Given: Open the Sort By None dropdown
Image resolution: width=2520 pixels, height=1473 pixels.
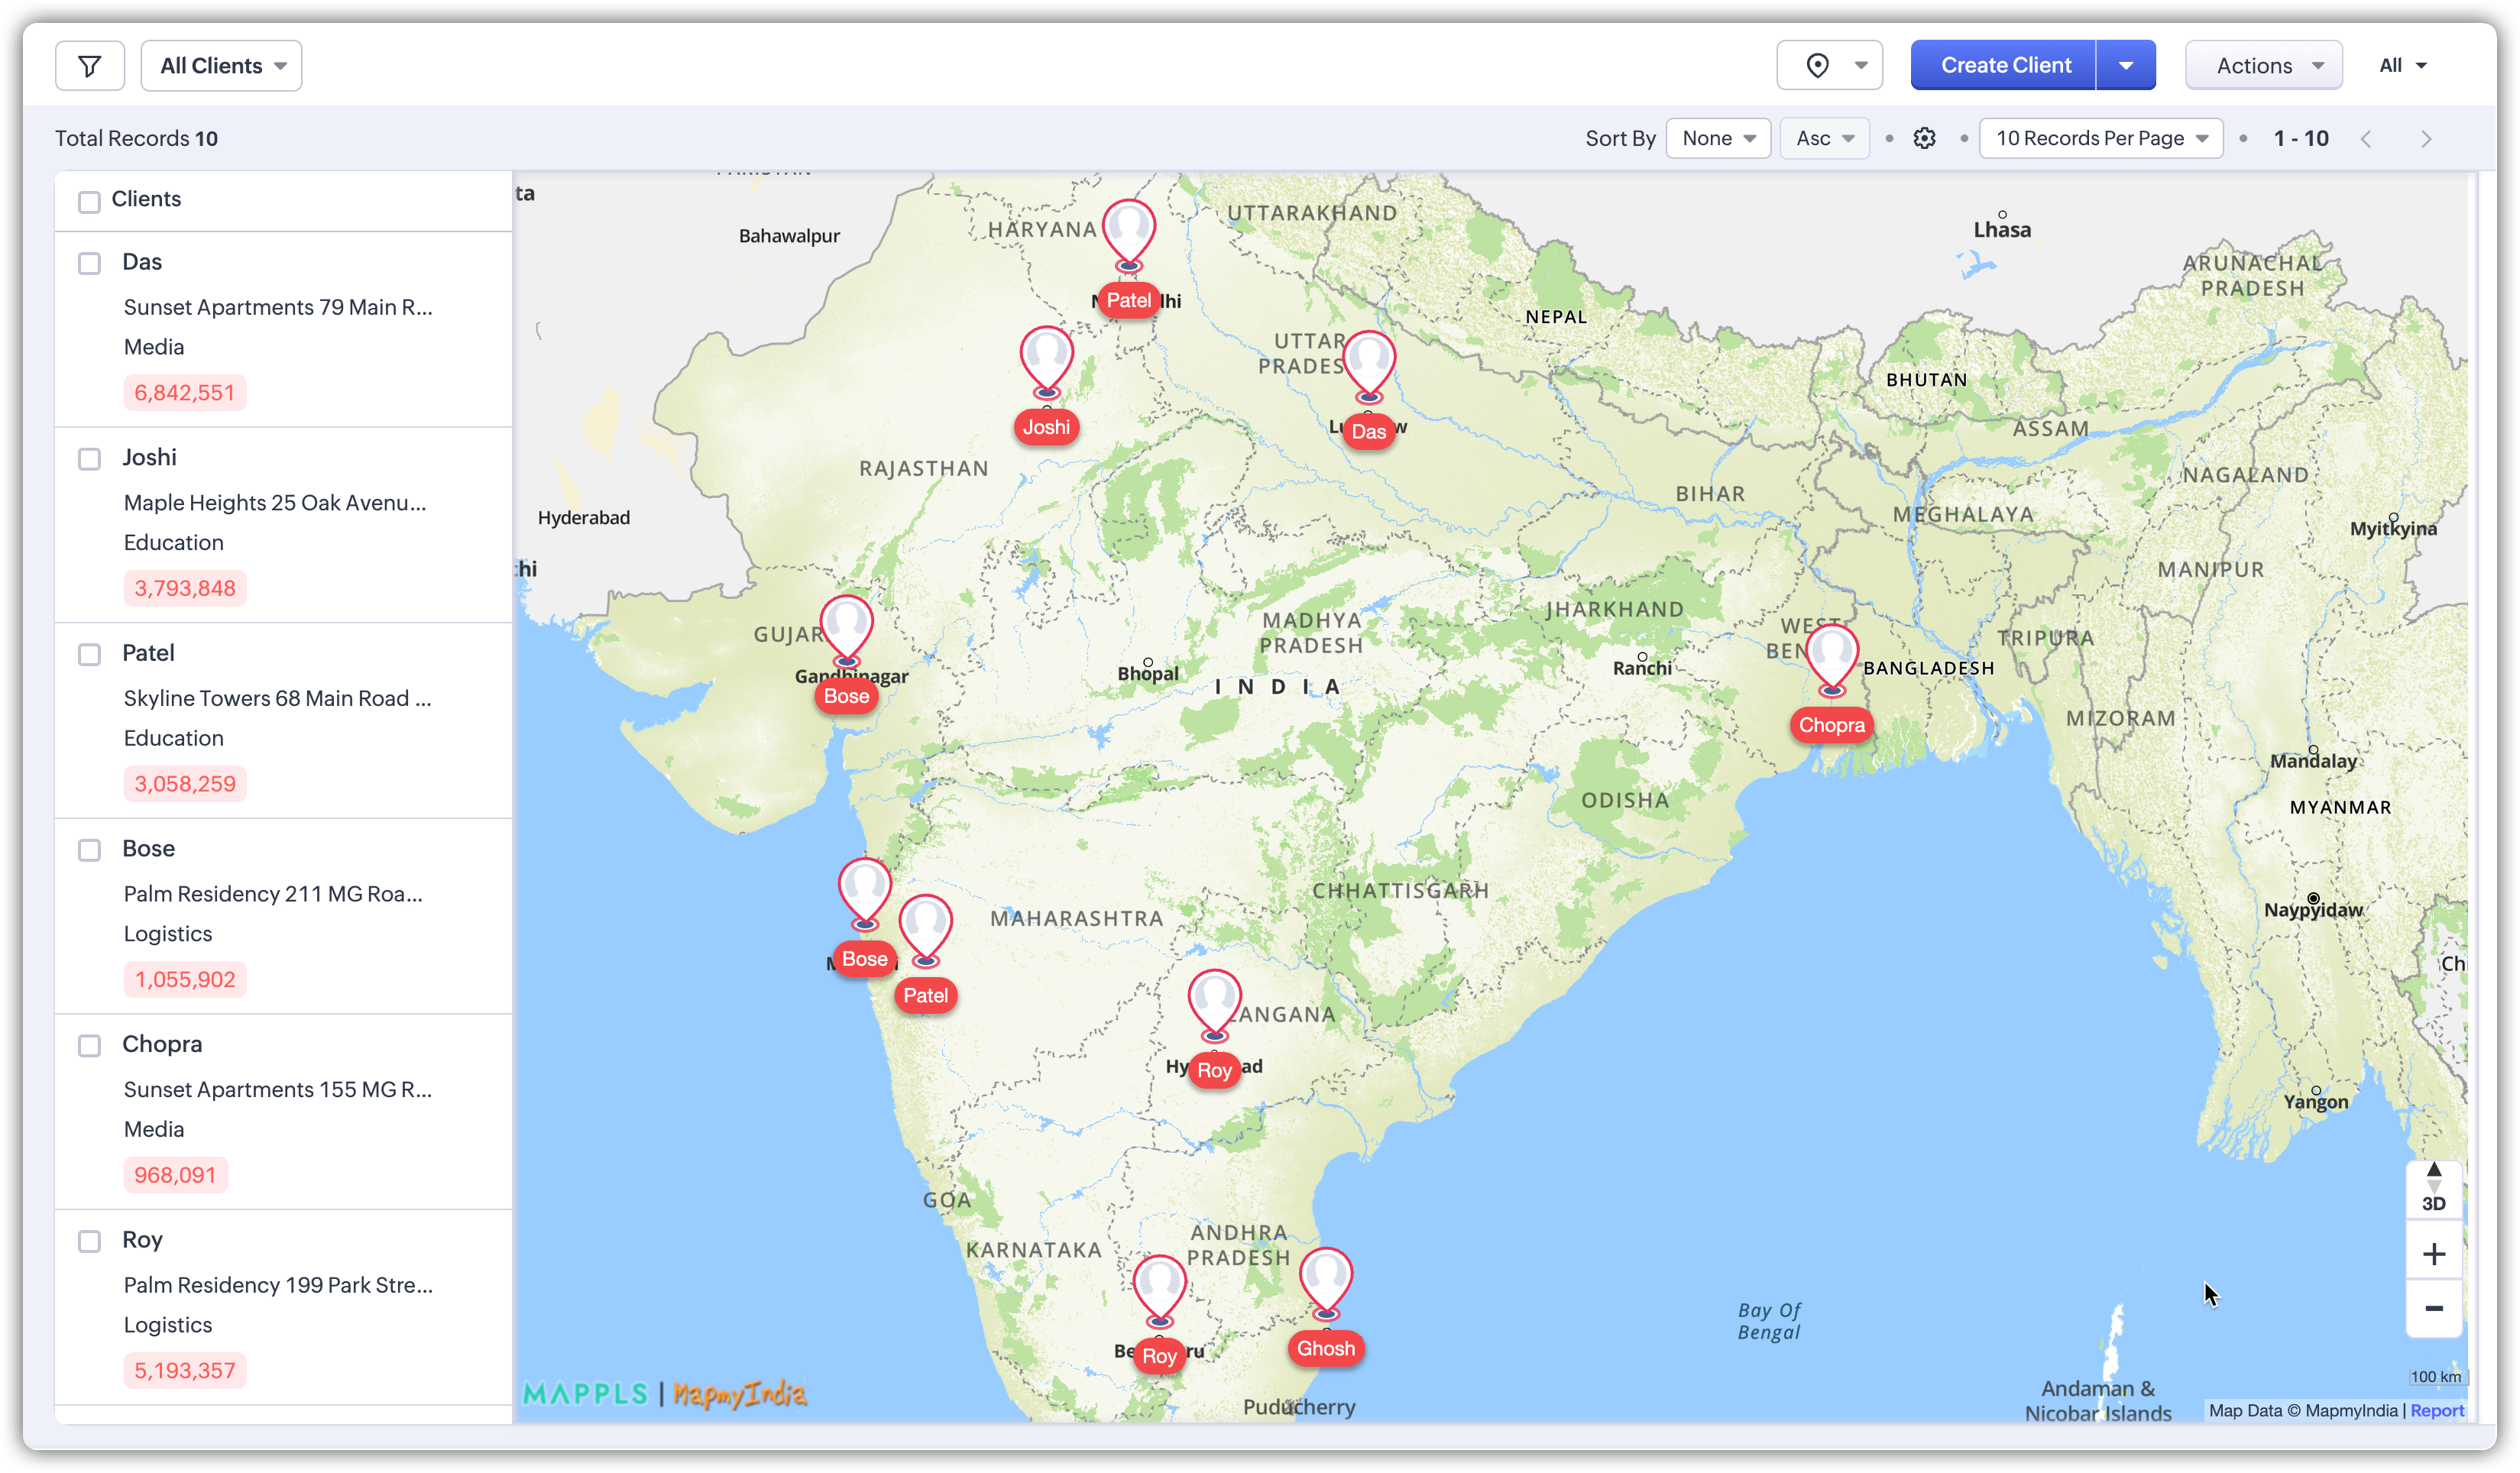Looking at the screenshot, I should click(1717, 138).
